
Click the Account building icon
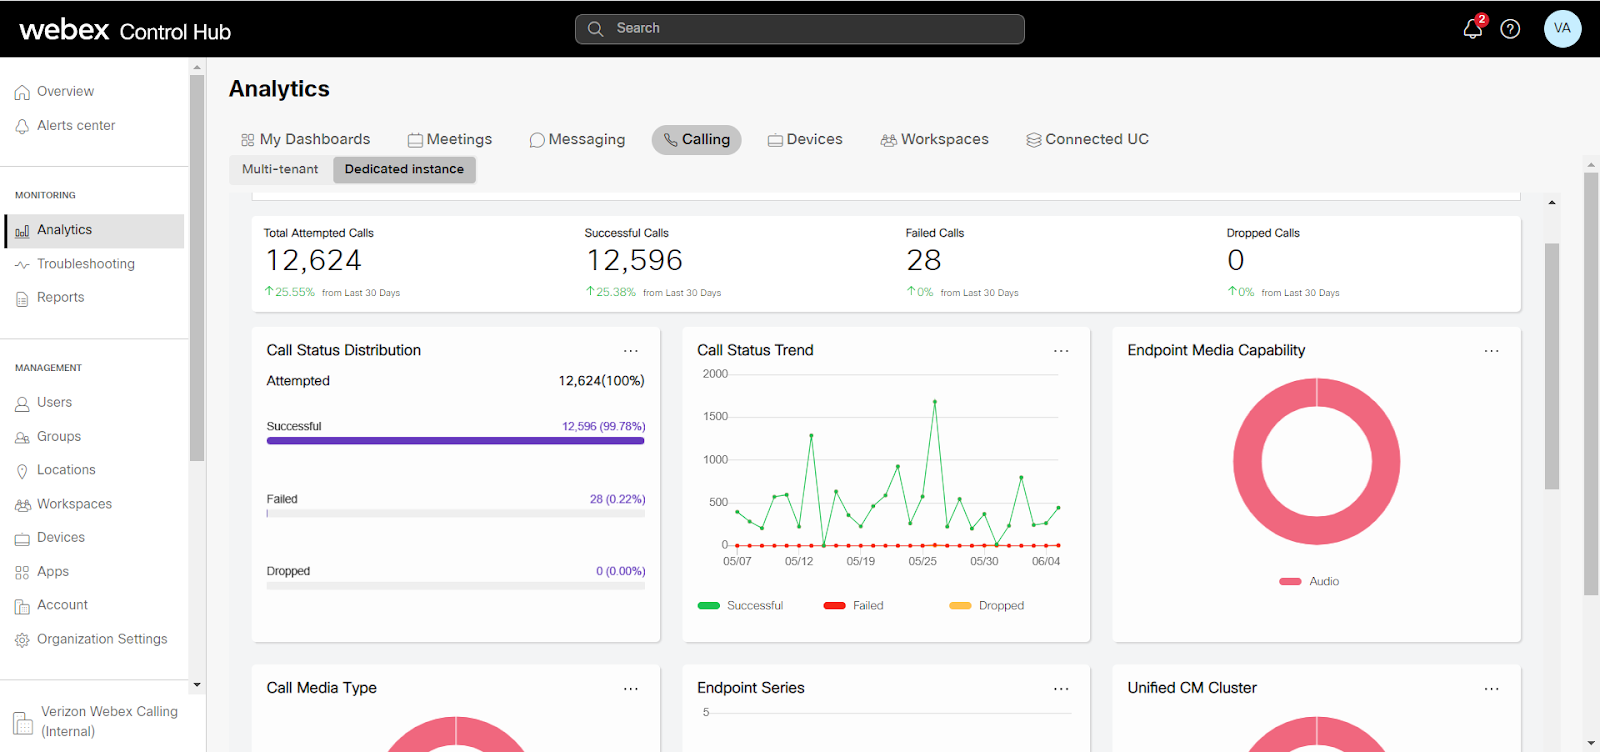click(x=22, y=606)
